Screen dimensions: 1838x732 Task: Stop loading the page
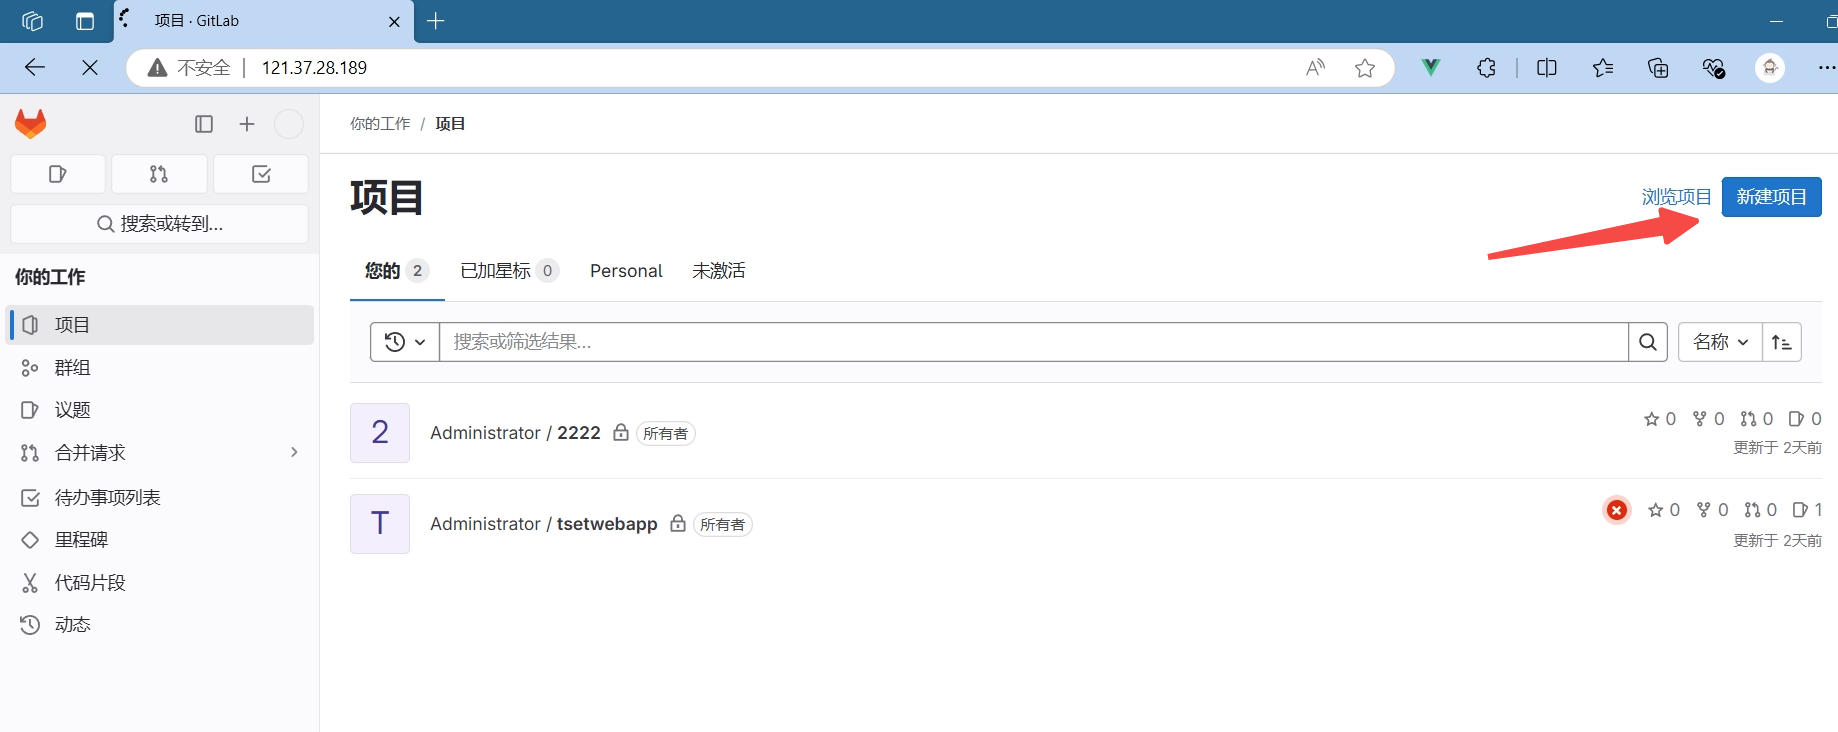pos(90,68)
